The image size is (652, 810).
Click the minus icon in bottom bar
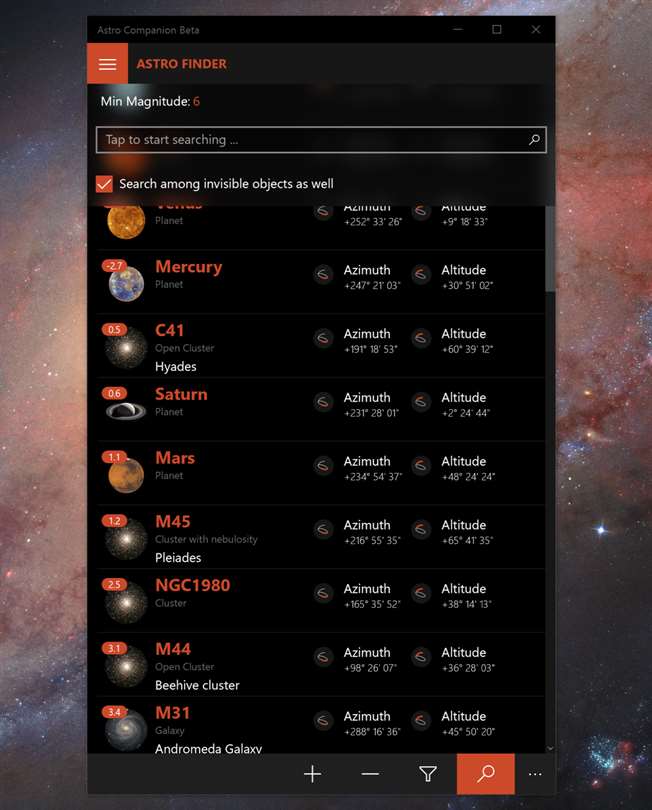point(370,774)
